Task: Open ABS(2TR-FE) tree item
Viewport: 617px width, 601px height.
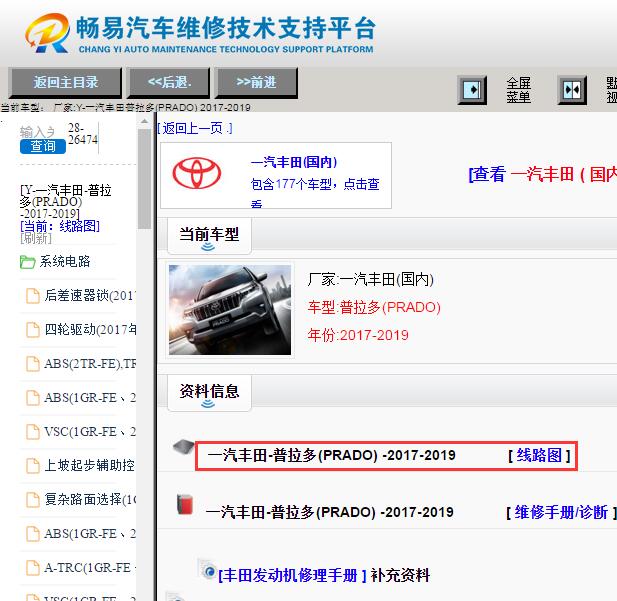Action: click(x=90, y=364)
